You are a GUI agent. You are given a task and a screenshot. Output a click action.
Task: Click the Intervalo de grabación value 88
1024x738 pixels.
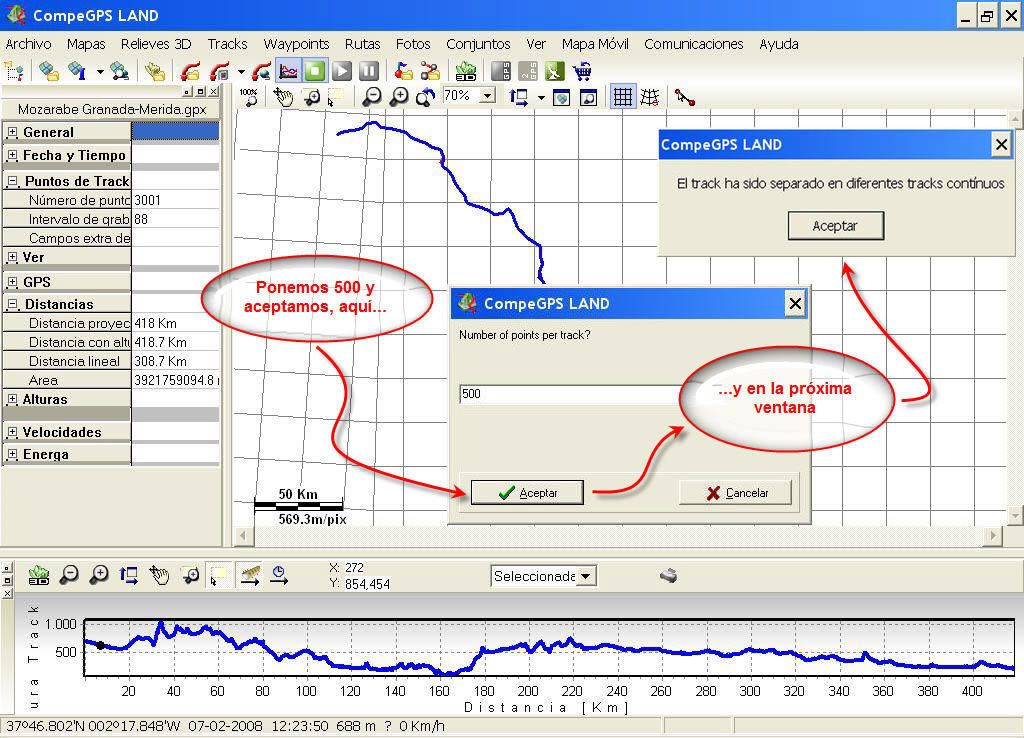[176, 219]
